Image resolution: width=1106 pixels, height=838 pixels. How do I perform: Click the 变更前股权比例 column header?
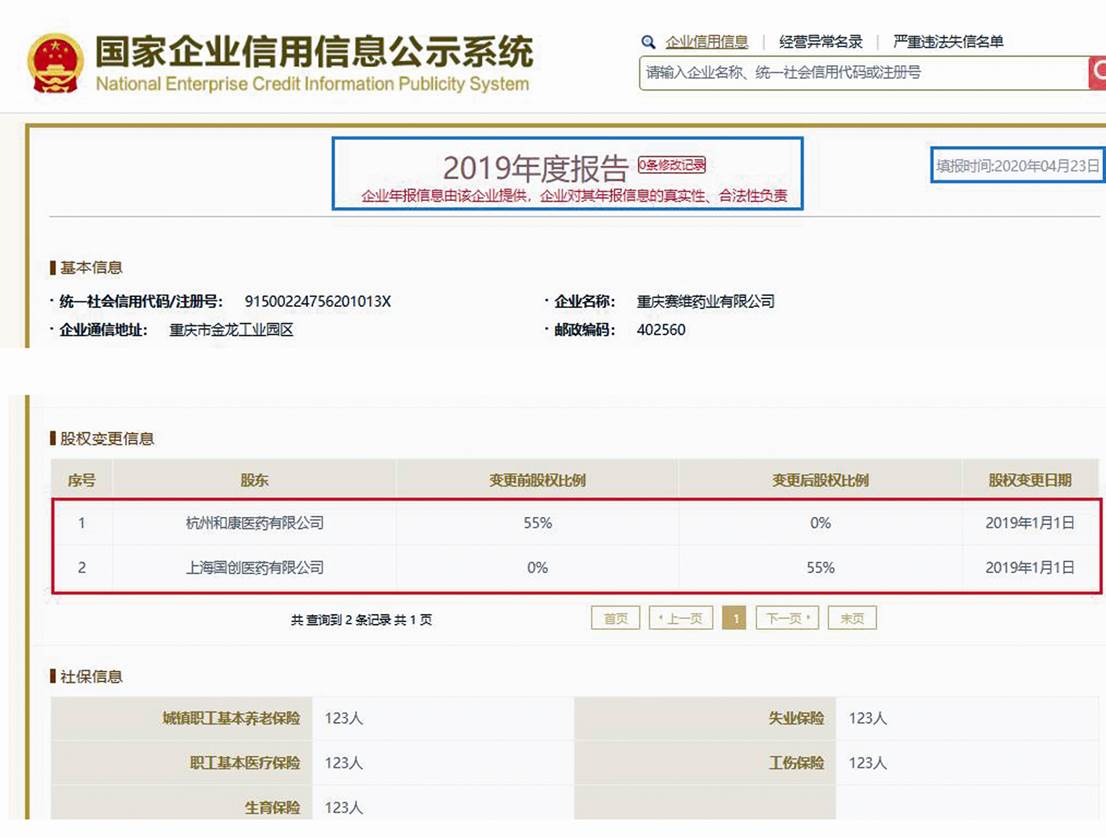pos(537,480)
